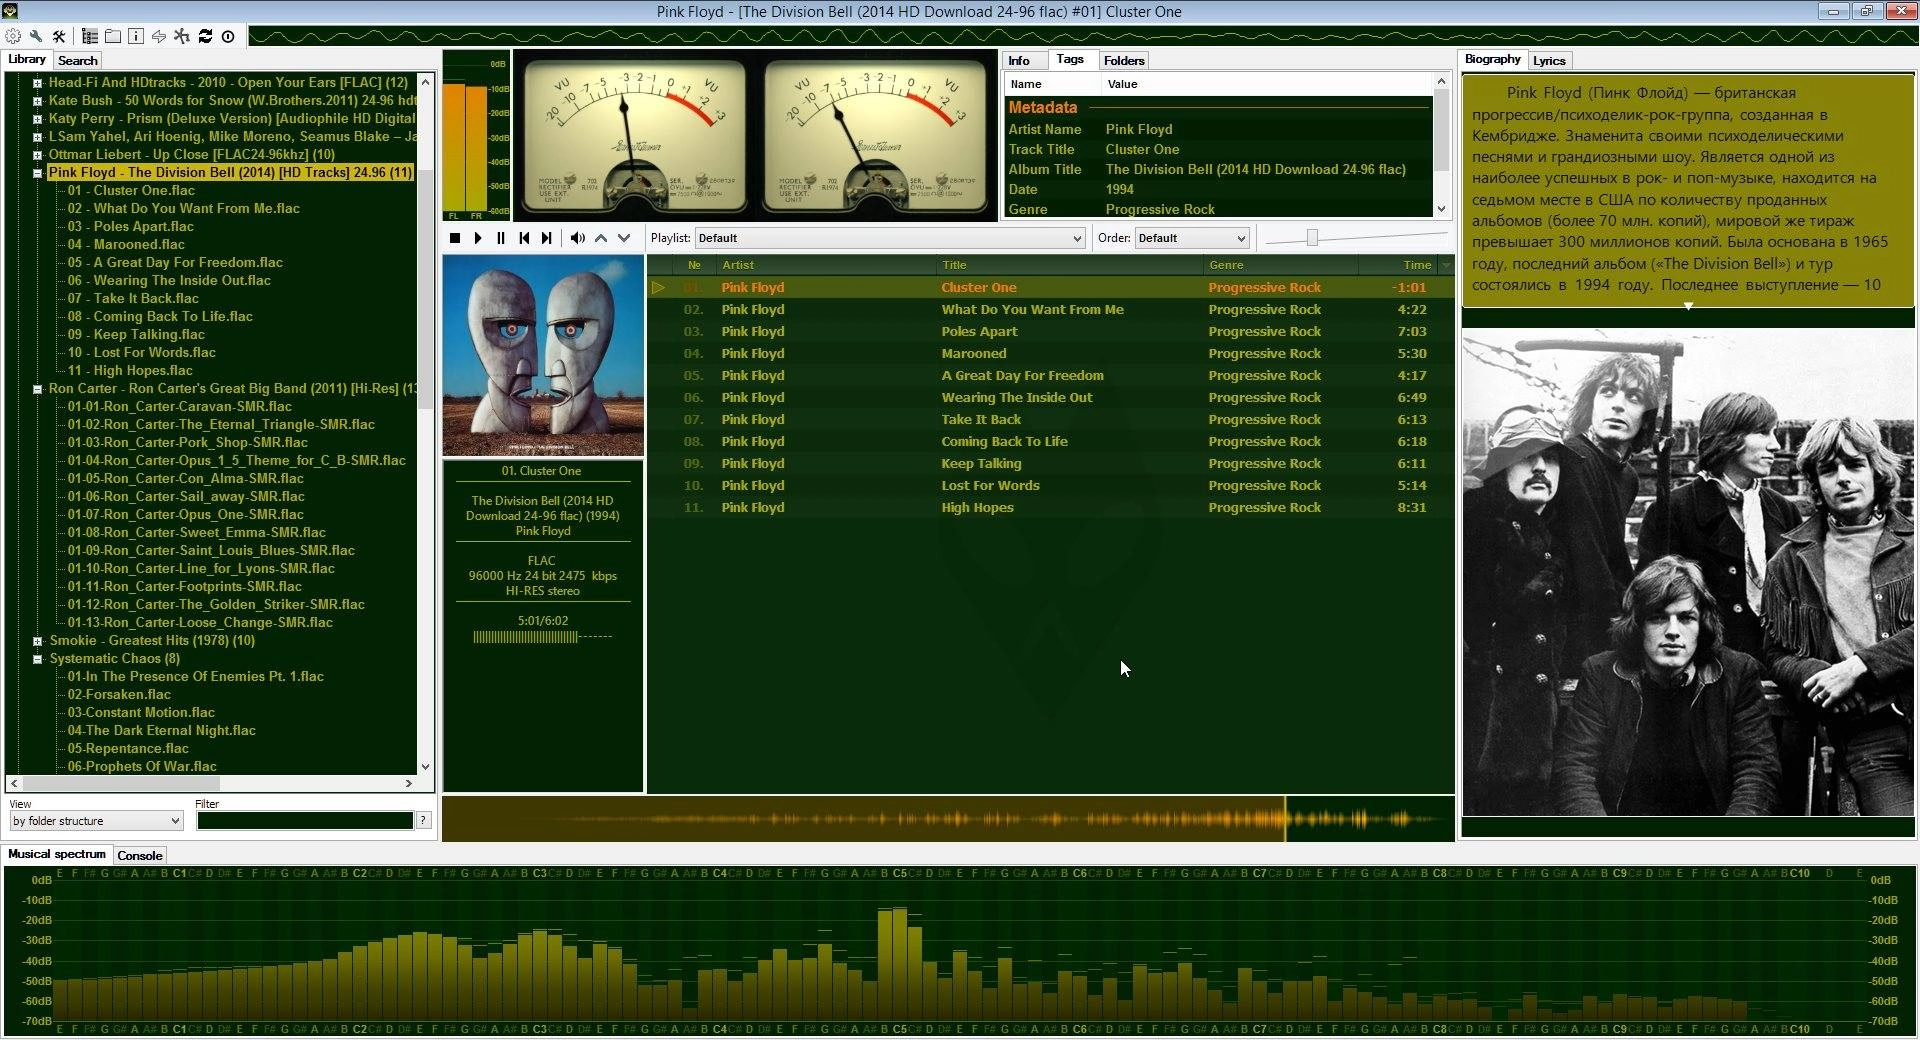The image size is (1920, 1040).
Task: Switch to the Library tab
Action: [x=27, y=59]
